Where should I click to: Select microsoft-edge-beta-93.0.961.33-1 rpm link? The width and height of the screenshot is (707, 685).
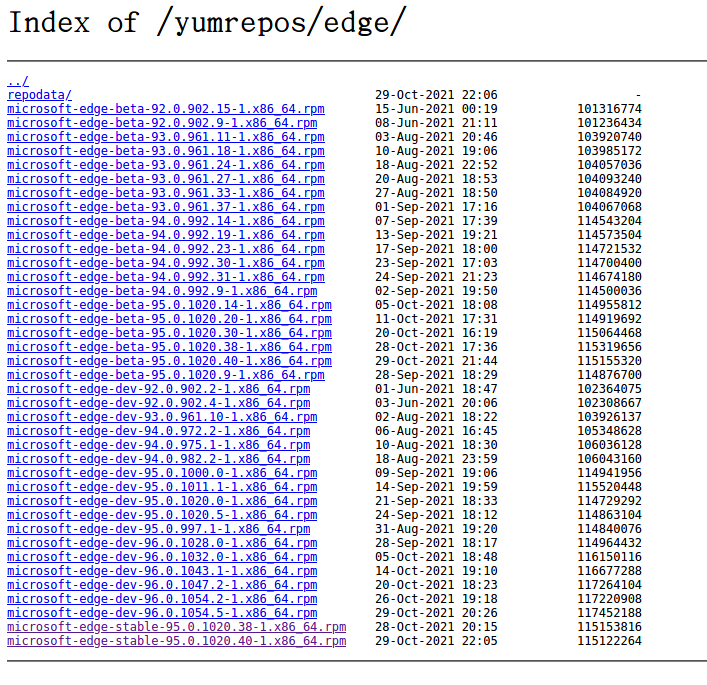tap(166, 193)
